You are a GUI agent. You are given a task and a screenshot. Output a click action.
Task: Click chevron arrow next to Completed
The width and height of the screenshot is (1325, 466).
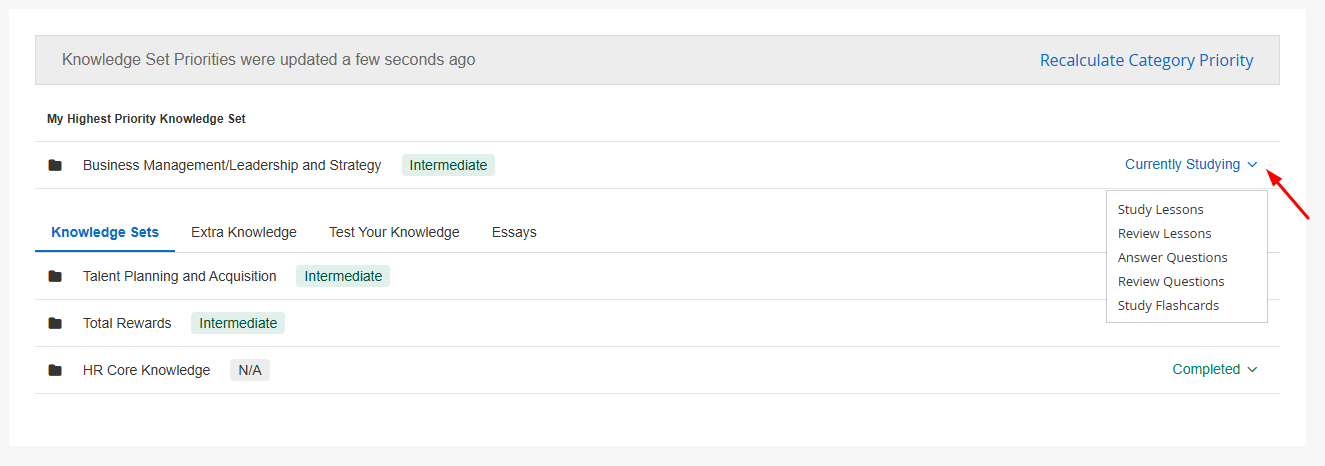1252,370
